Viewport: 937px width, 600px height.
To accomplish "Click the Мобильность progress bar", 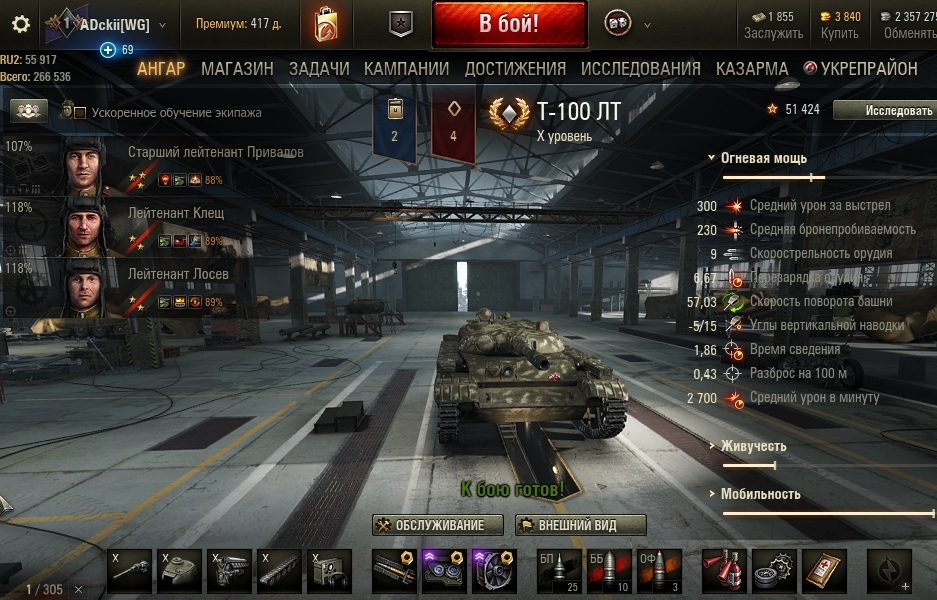I will [829, 513].
